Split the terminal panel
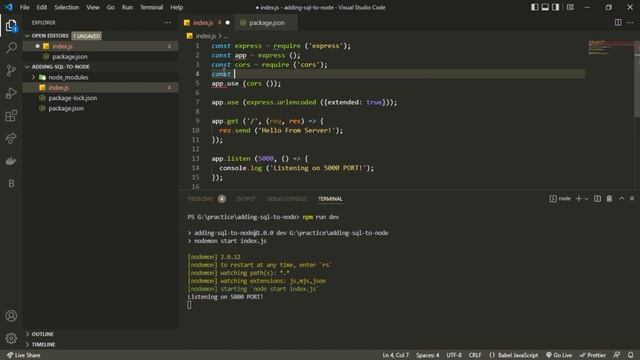The height and width of the screenshot is (360, 640). coord(597,198)
